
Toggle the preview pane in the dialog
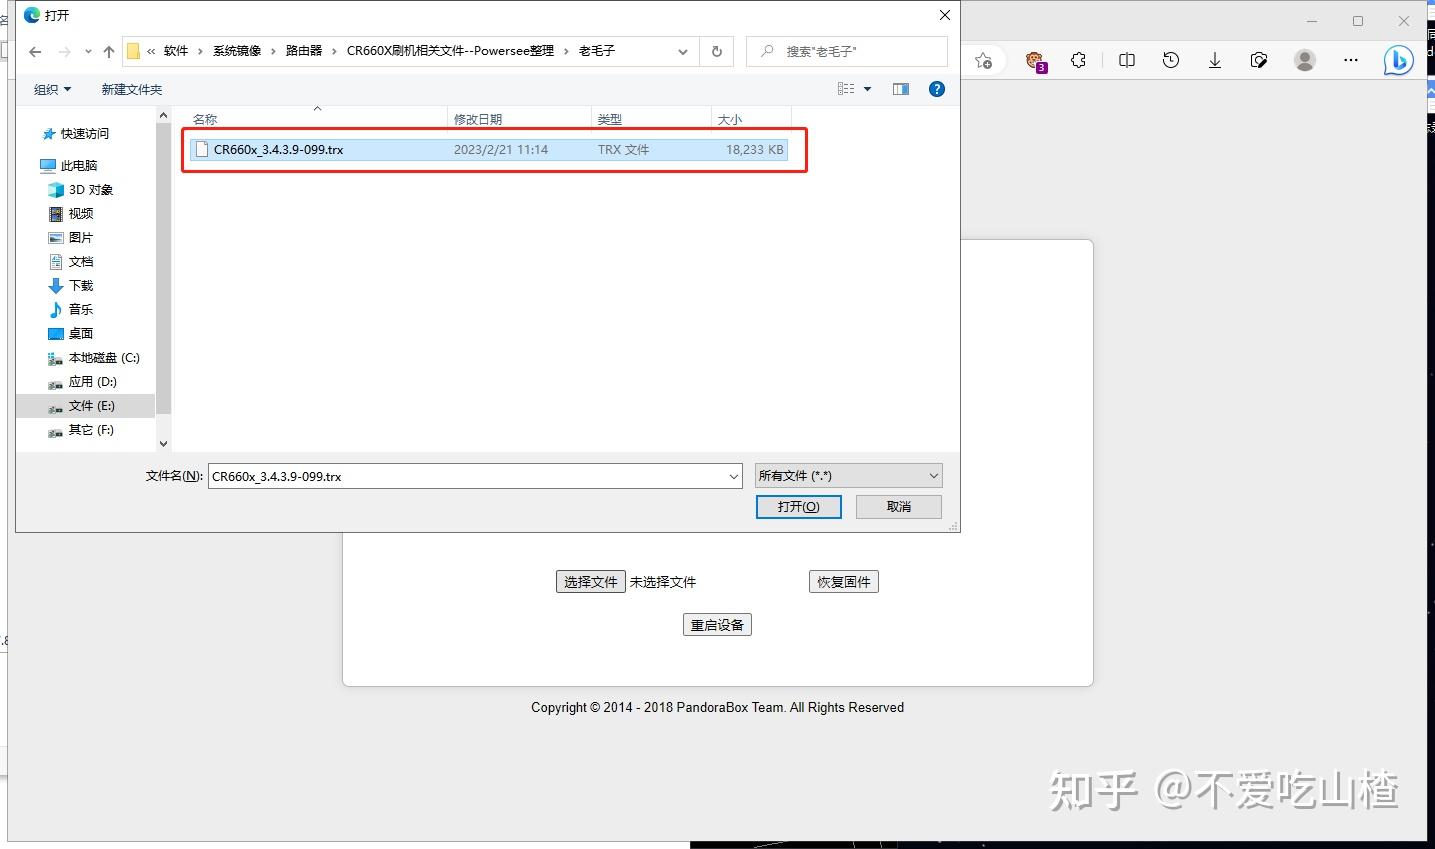point(900,88)
